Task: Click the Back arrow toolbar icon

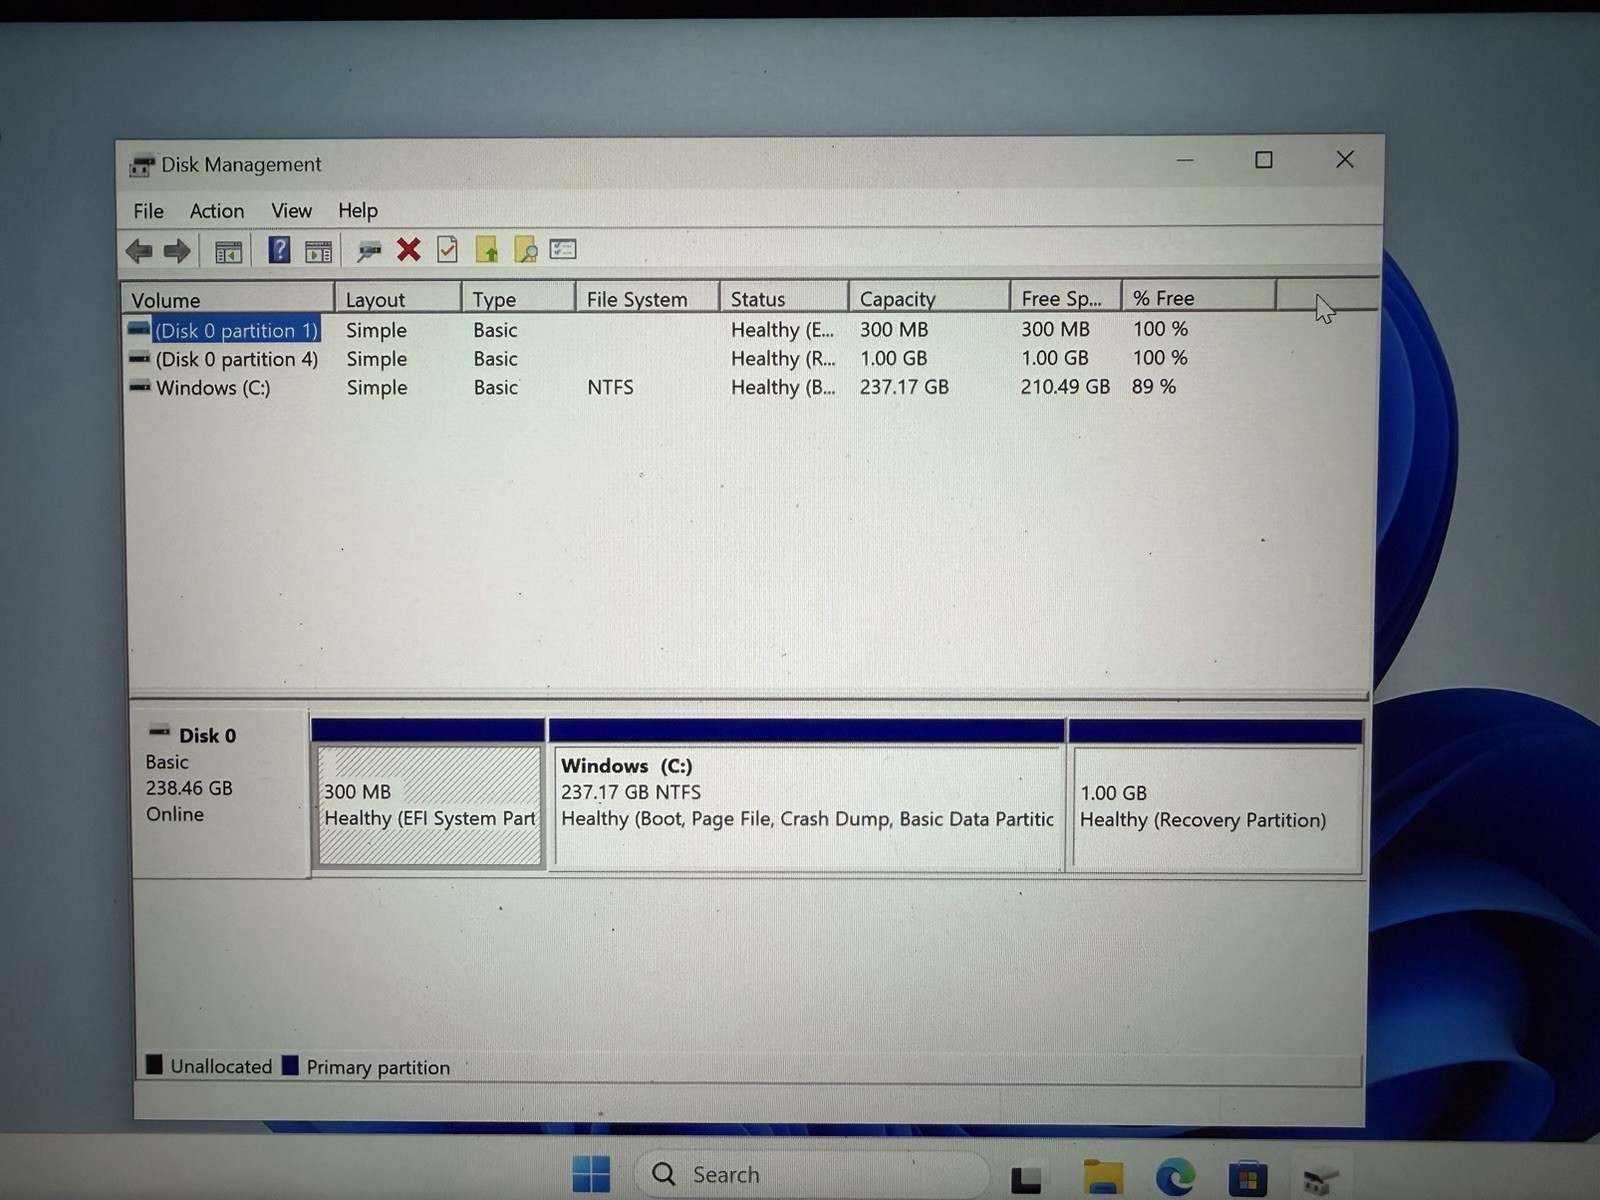Action: click(139, 251)
